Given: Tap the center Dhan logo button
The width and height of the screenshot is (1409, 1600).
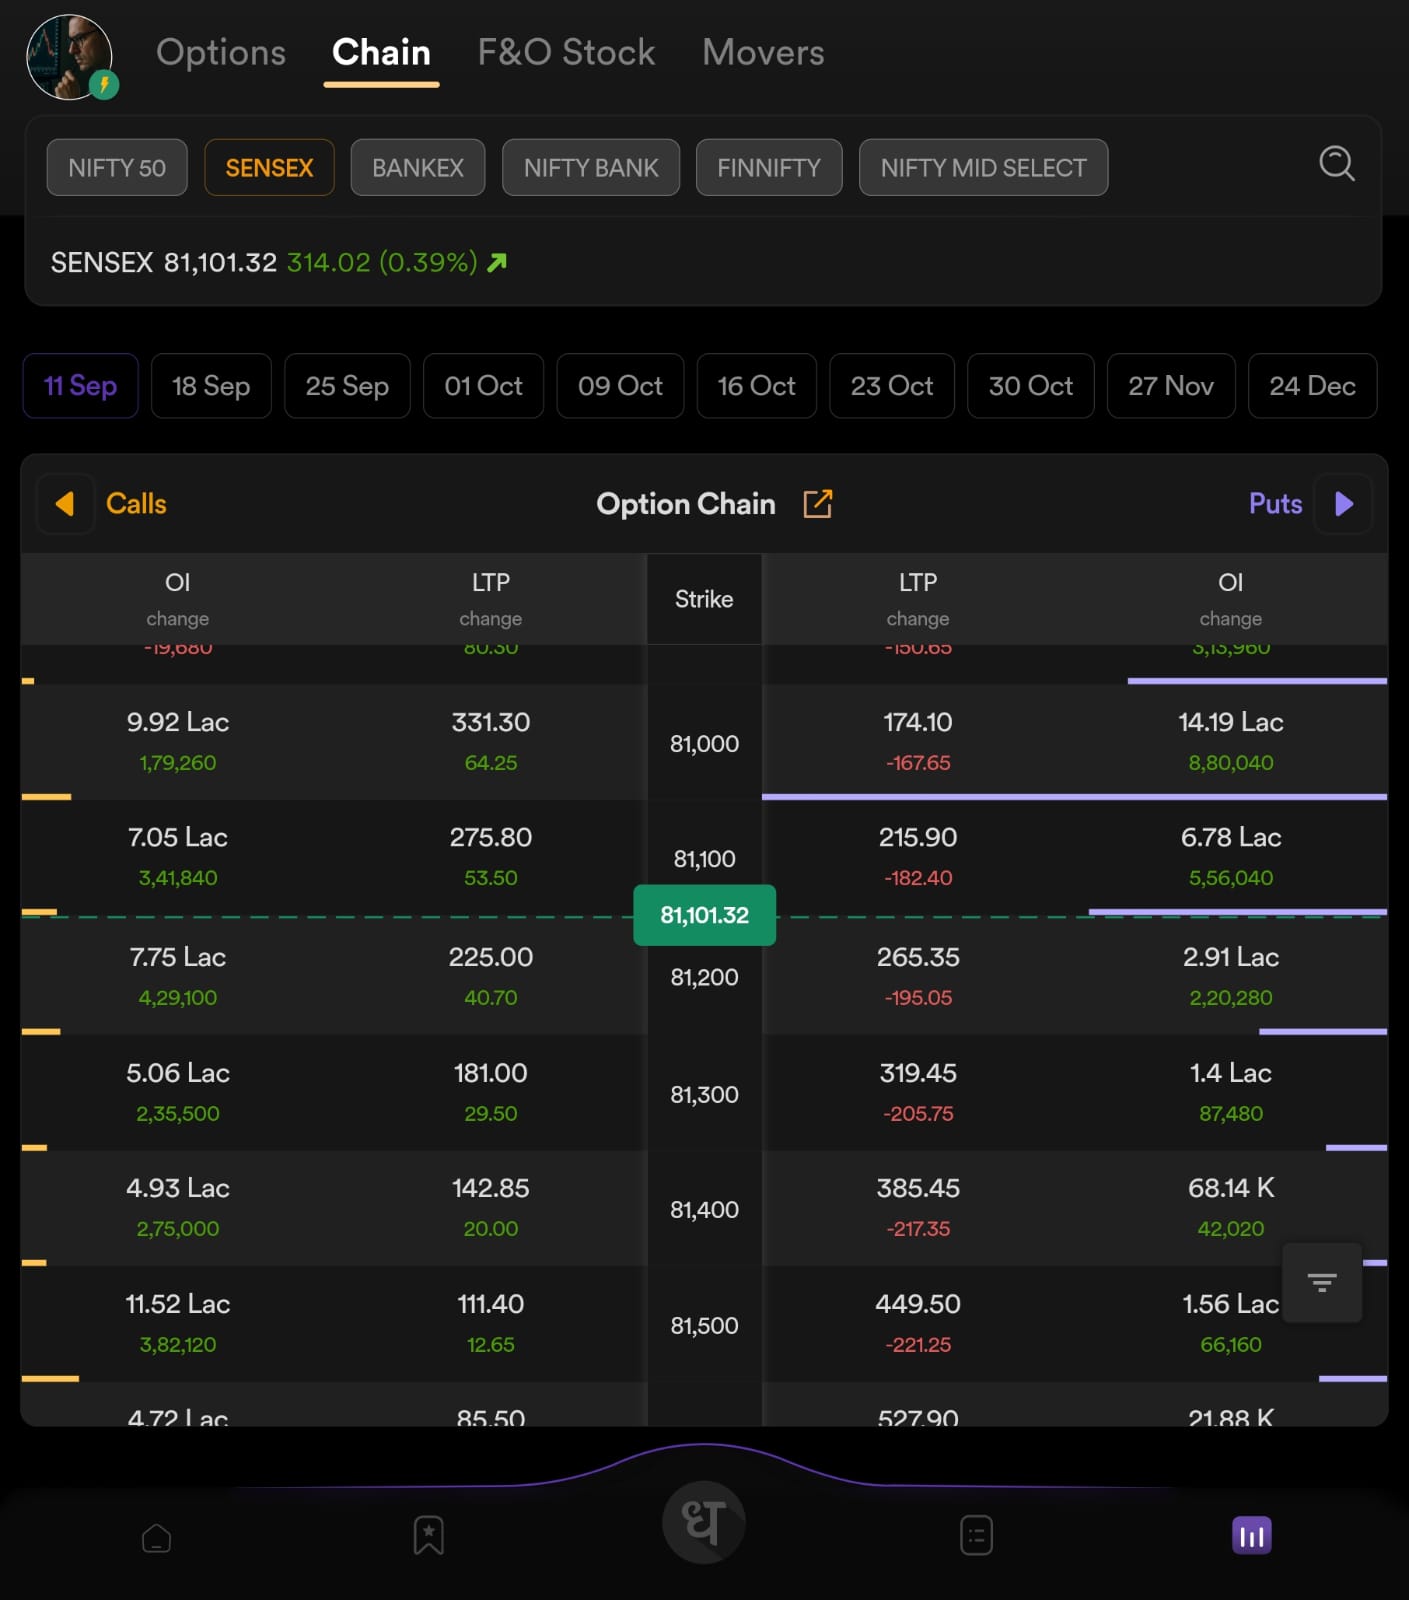Looking at the screenshot, I should 704,1522.
